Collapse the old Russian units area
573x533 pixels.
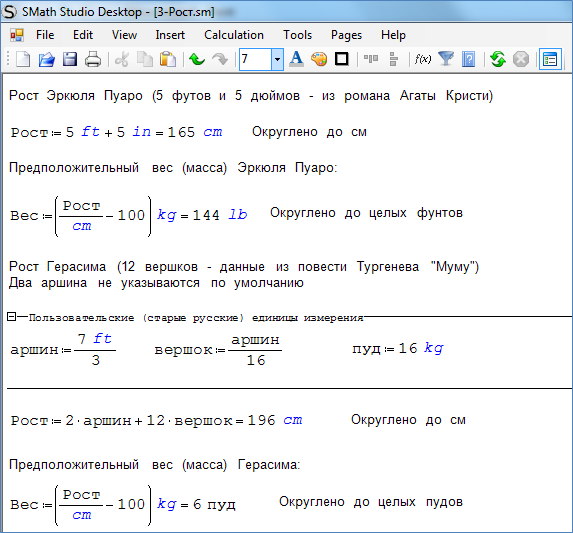pyautogui.click(x=11, y=317)
